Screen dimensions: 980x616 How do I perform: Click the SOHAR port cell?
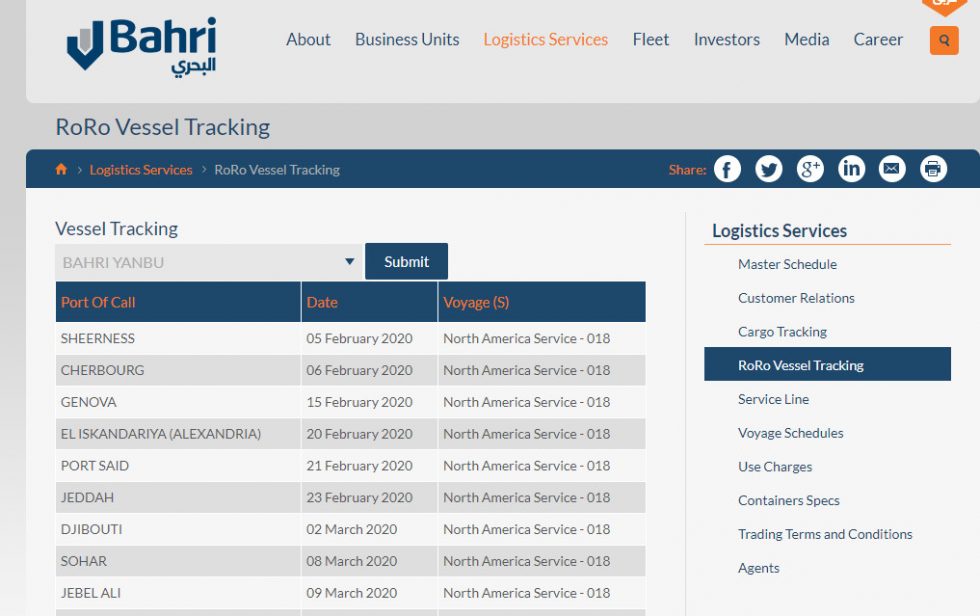178,562
